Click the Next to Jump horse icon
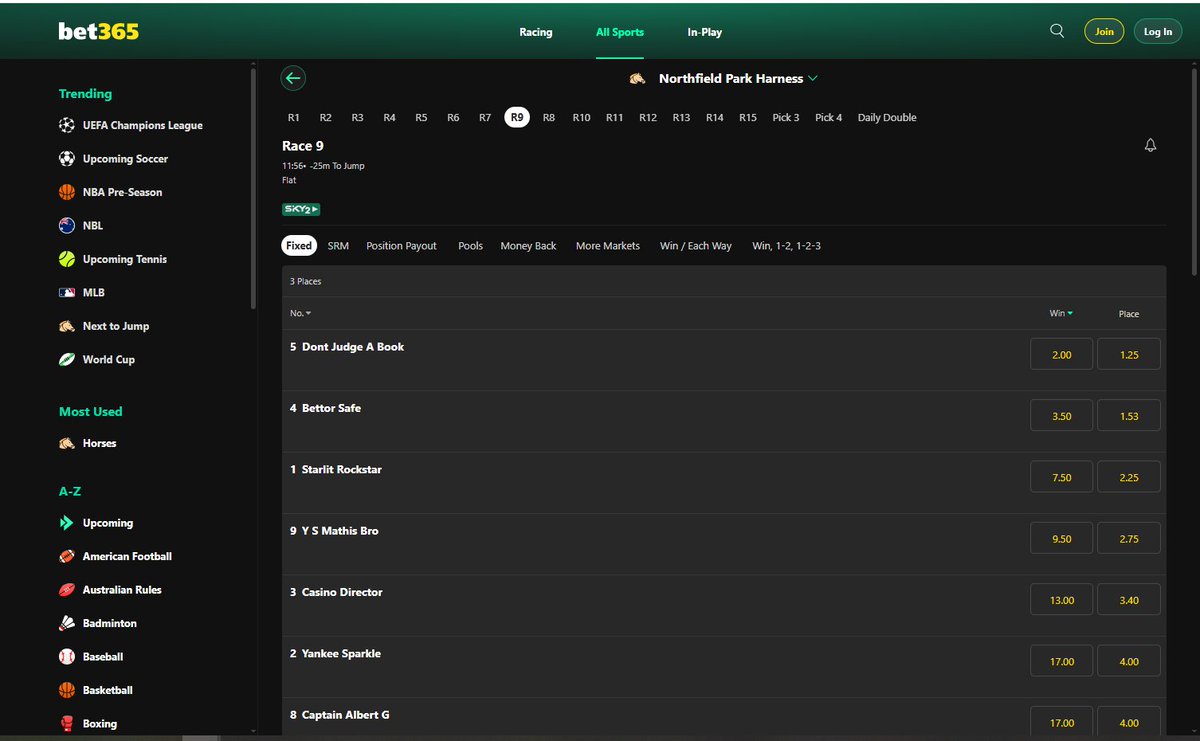 coord(67,326)
